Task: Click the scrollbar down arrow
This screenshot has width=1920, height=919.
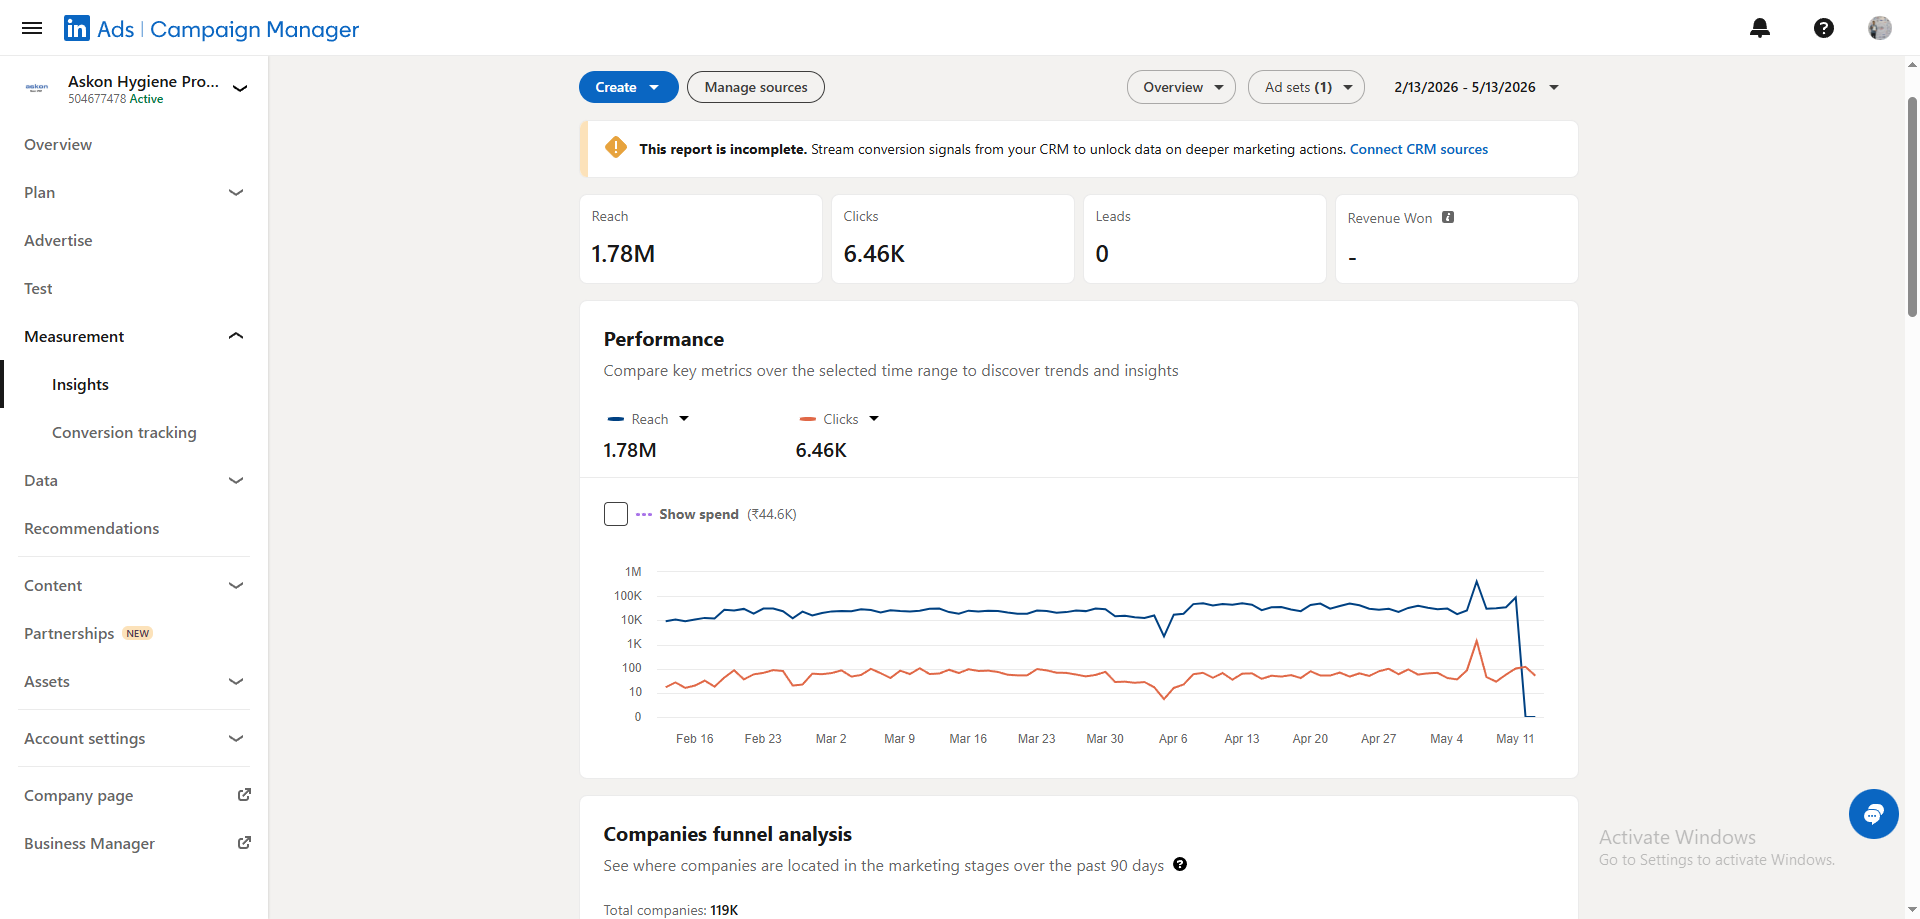Action: 1912,910
